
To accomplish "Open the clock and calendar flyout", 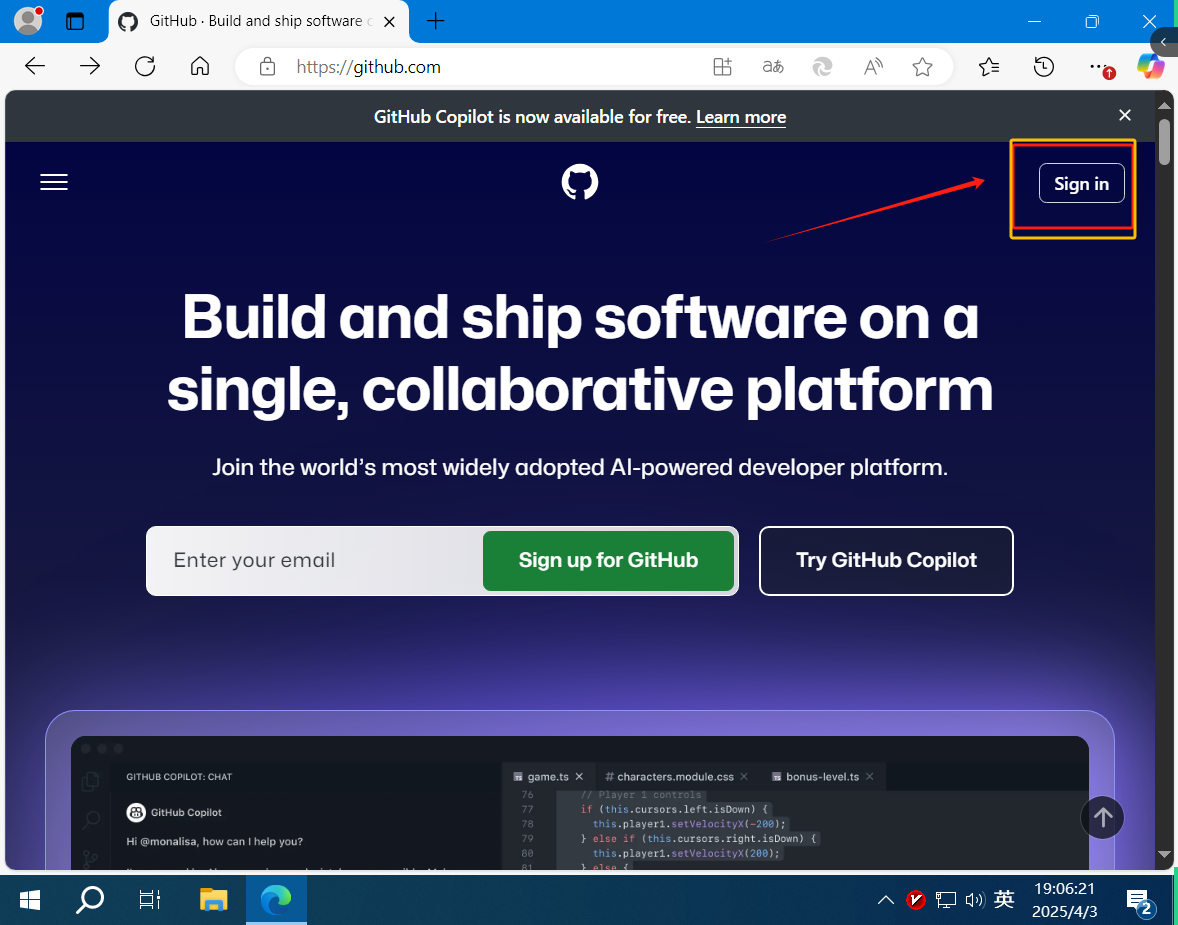I will click(1065, 900).
